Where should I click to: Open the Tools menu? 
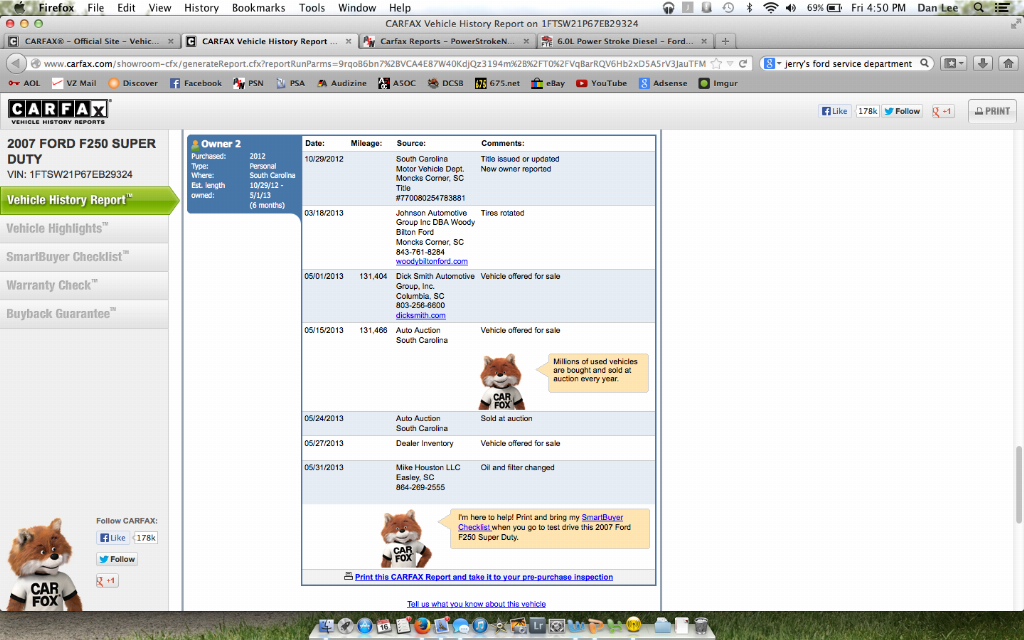312,8
